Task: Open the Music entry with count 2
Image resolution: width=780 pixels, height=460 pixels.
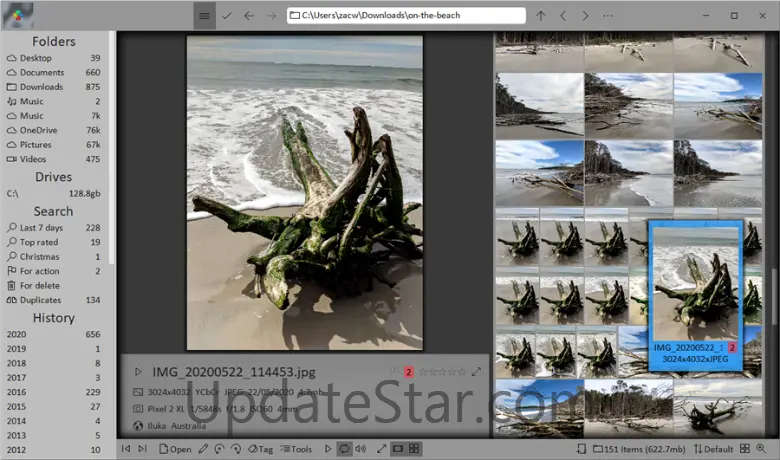Action: point(53,101)
